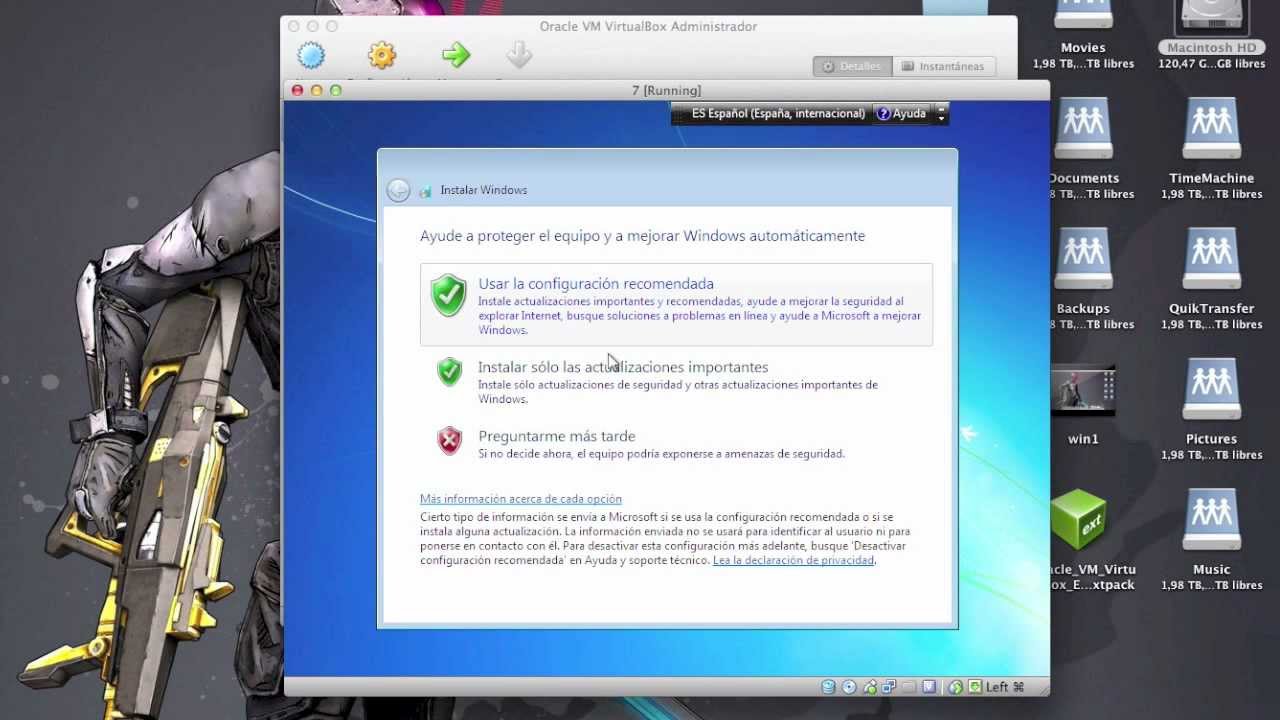
Task: Click the red shield with X icon
Action: [x=450, y=440]
